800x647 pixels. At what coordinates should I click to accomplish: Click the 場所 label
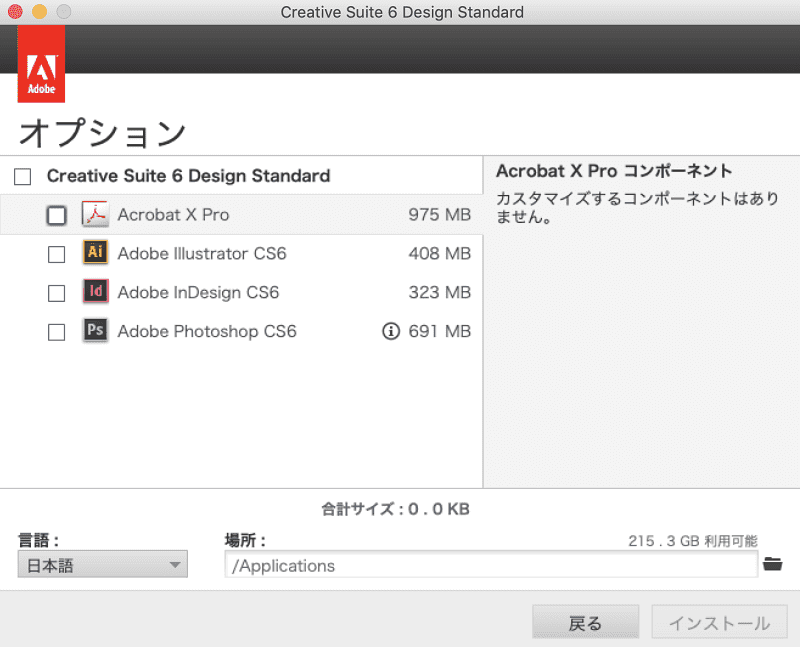[245, 540]
